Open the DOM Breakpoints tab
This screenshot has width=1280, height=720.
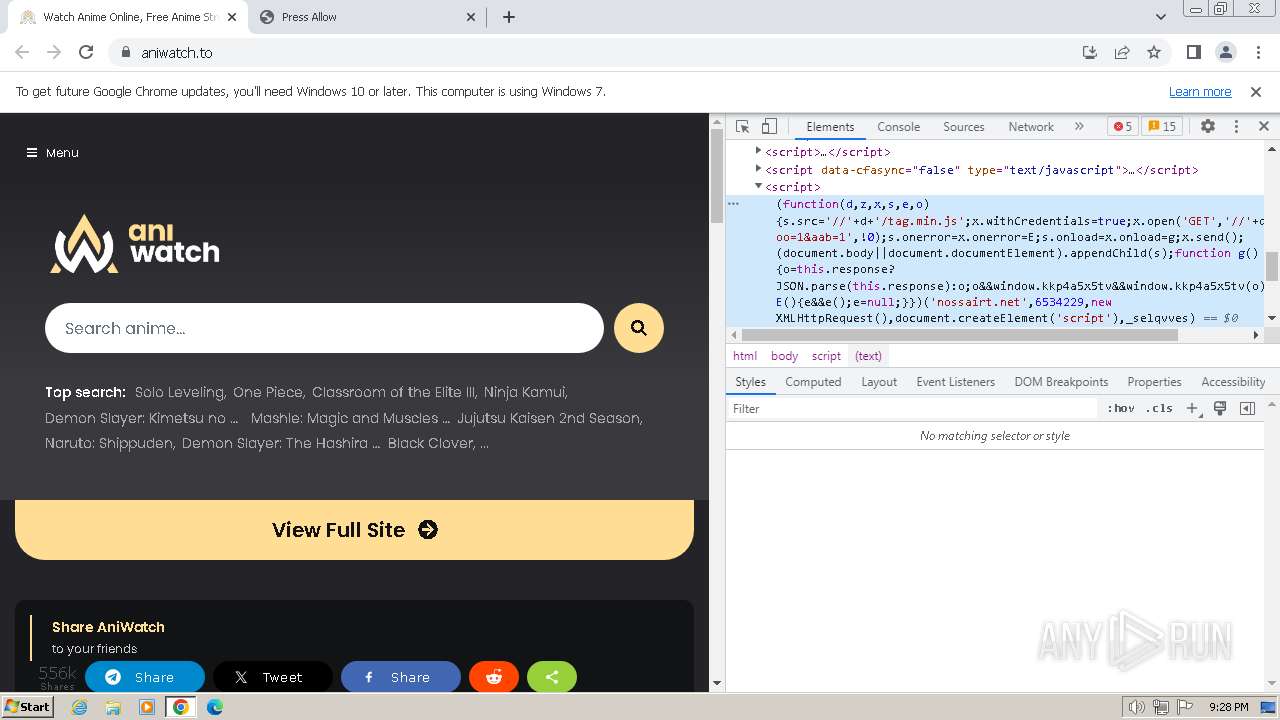1061,382
